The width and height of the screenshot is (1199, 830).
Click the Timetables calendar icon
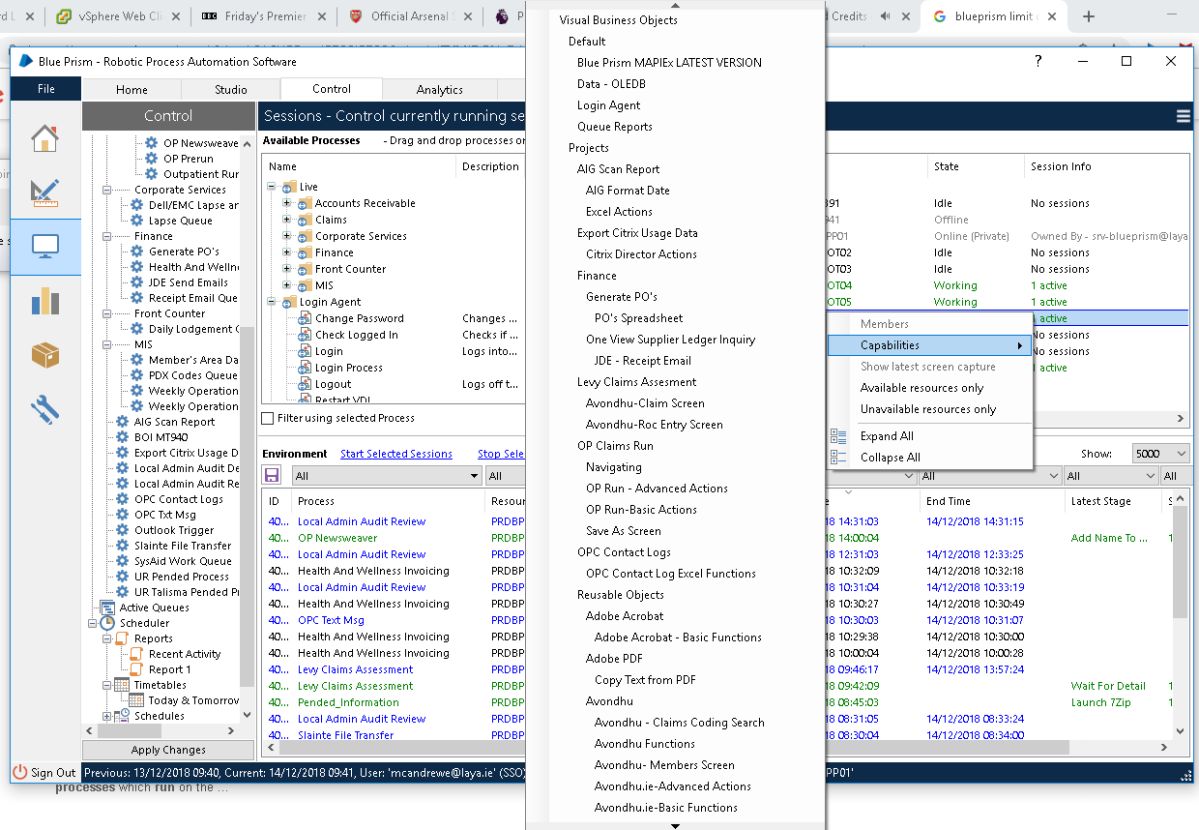(x=122, y=685)
